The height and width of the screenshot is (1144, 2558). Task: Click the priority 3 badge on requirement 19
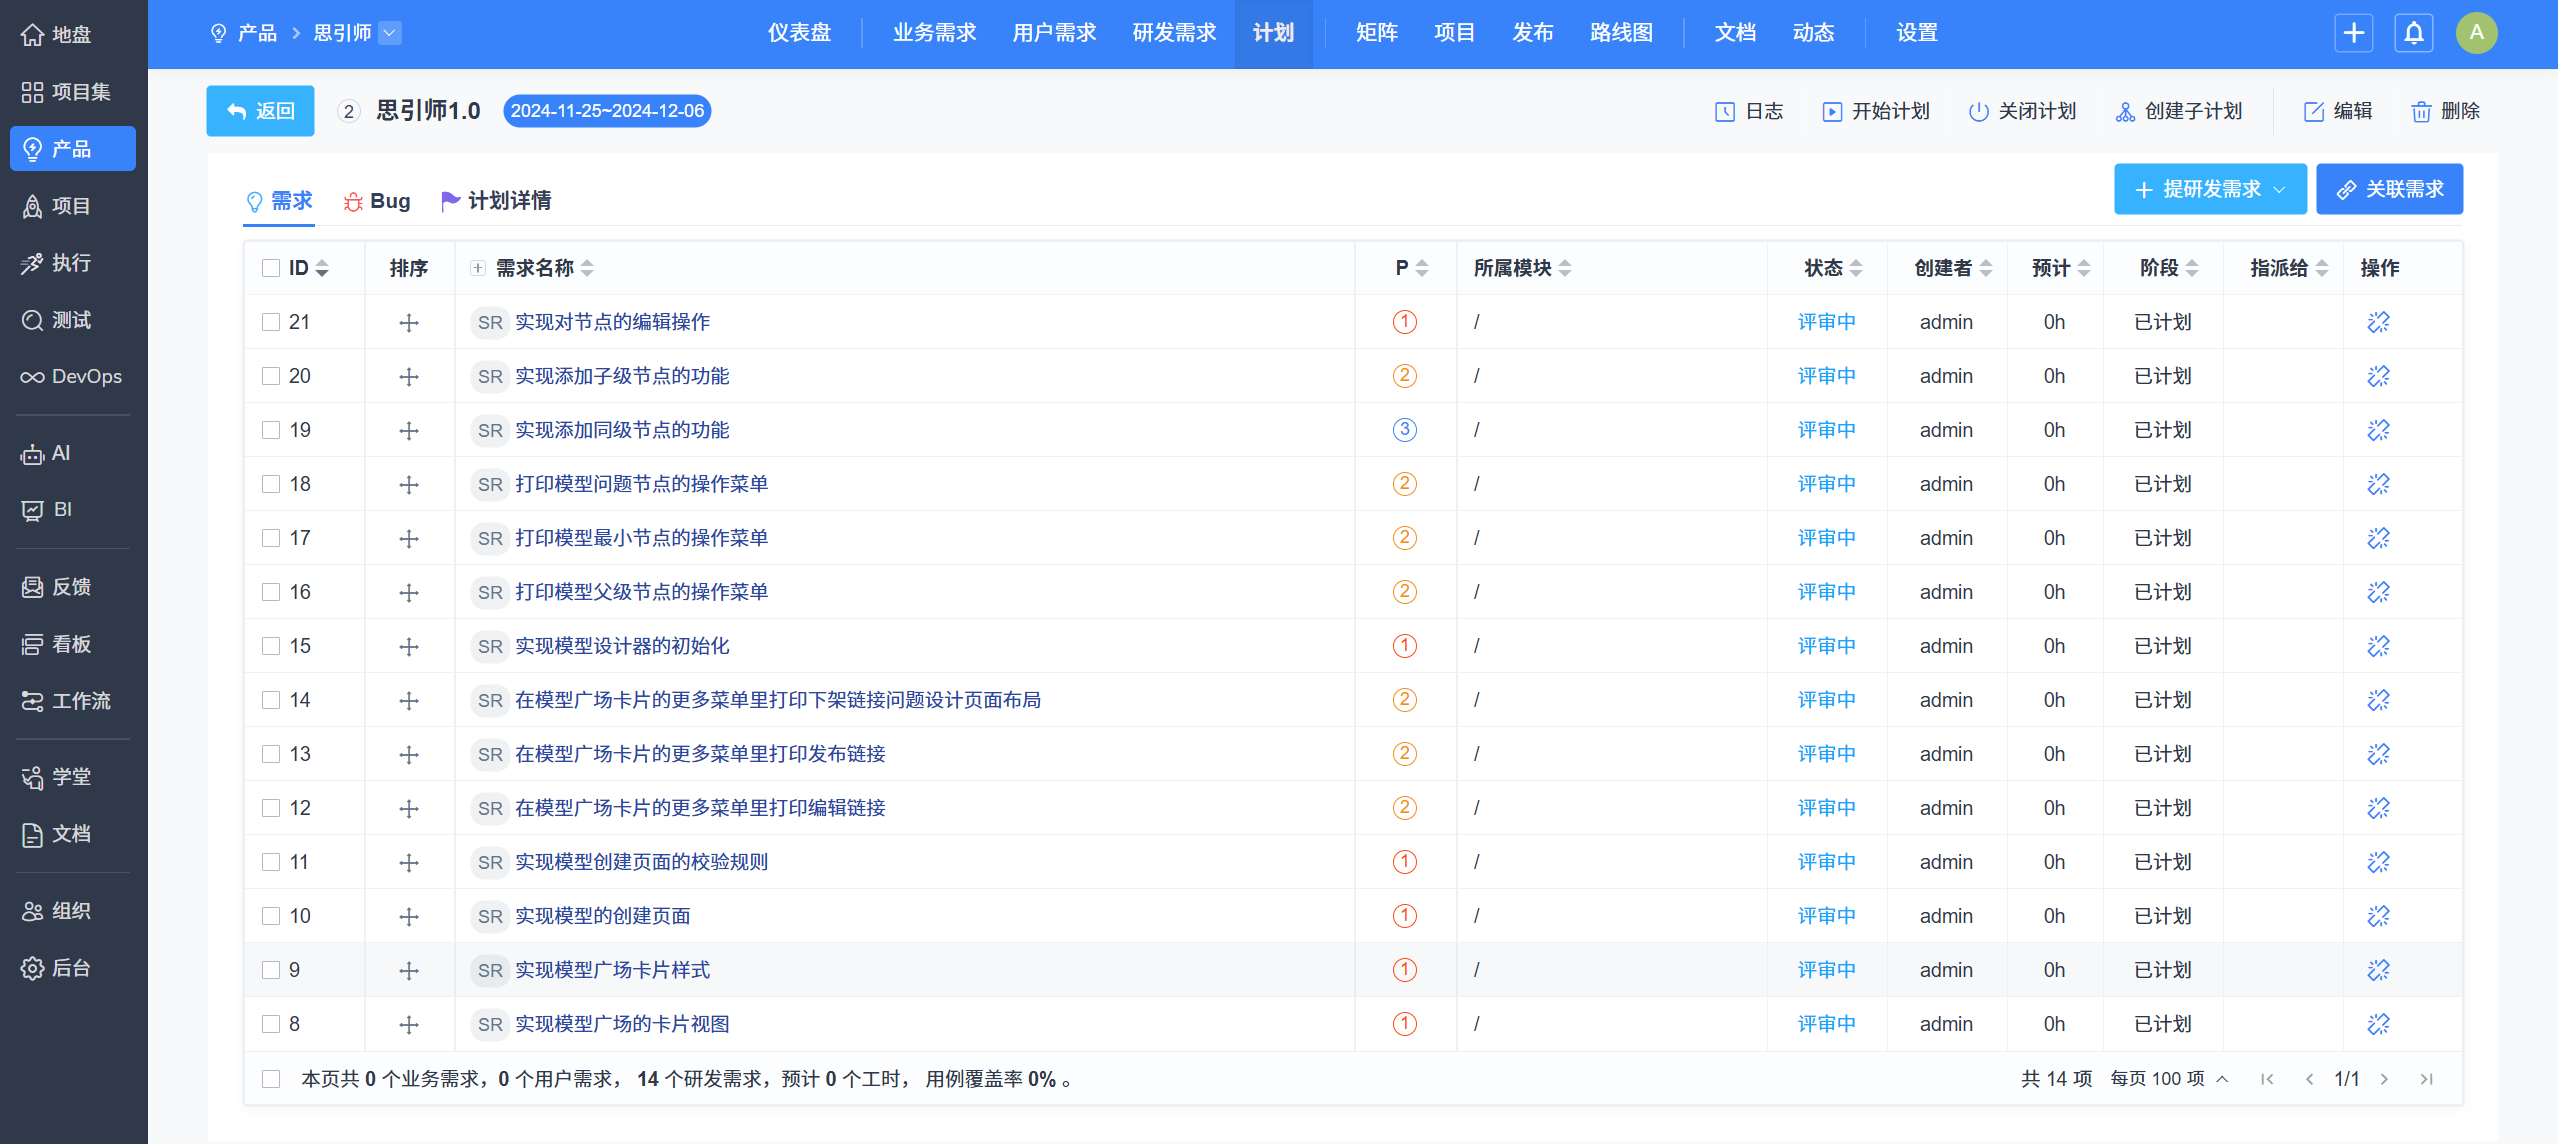pyautogui.click(x=1404, y=430)
